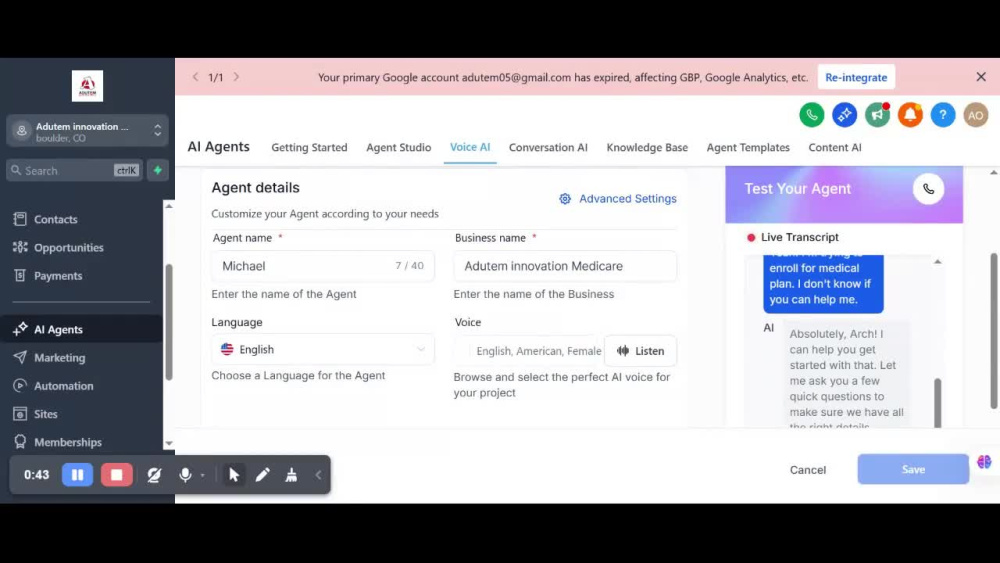The image size is (1000, 563).
Task: Toggle the recorder microphone
Action: pyautogui.click(x=185, y=474)
